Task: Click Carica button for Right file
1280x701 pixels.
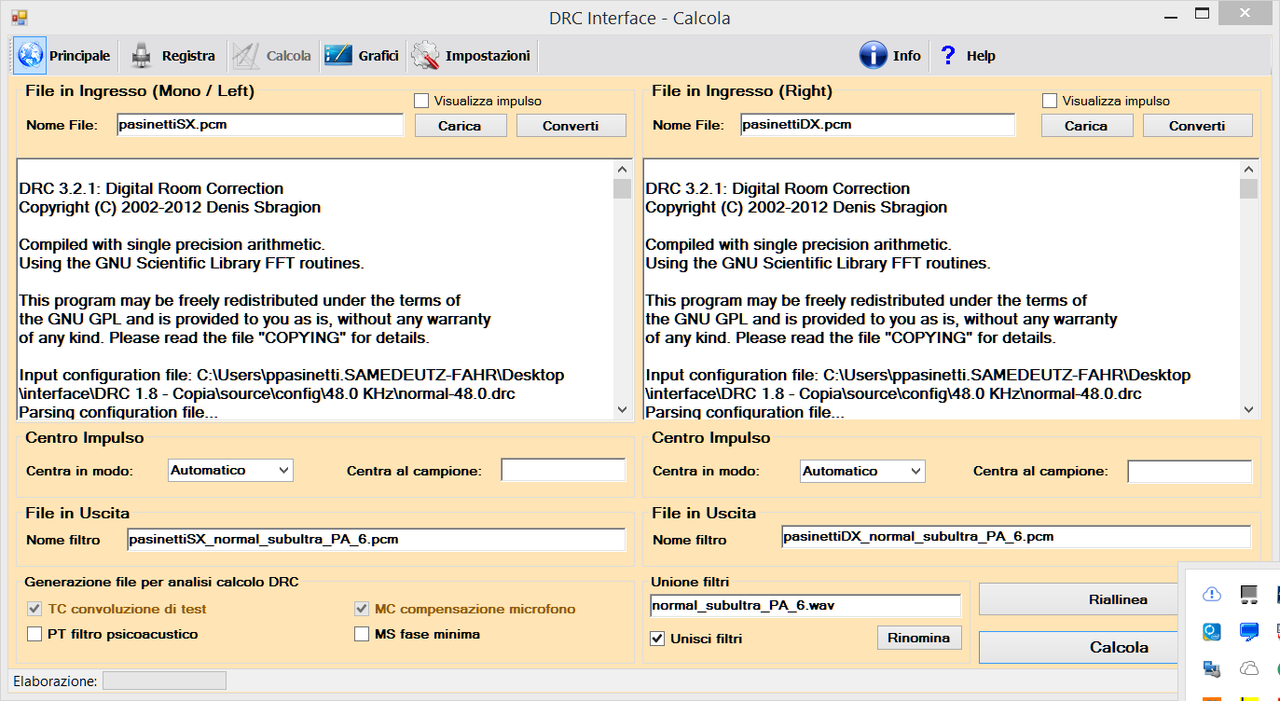Action: (1086, 126)
